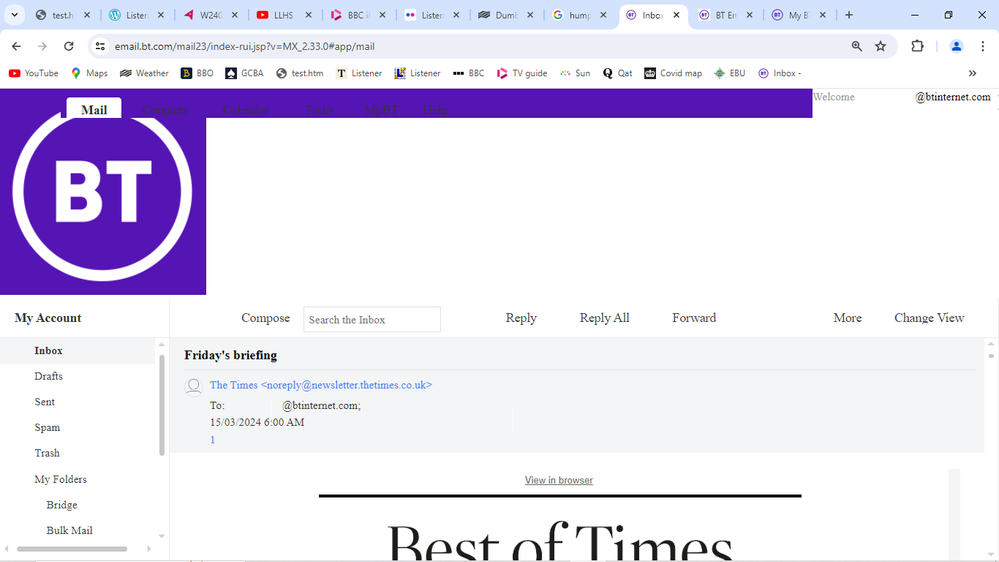Click the sender avatar next to The Times
Screen dimensions: 999x562
pos(194,386)
